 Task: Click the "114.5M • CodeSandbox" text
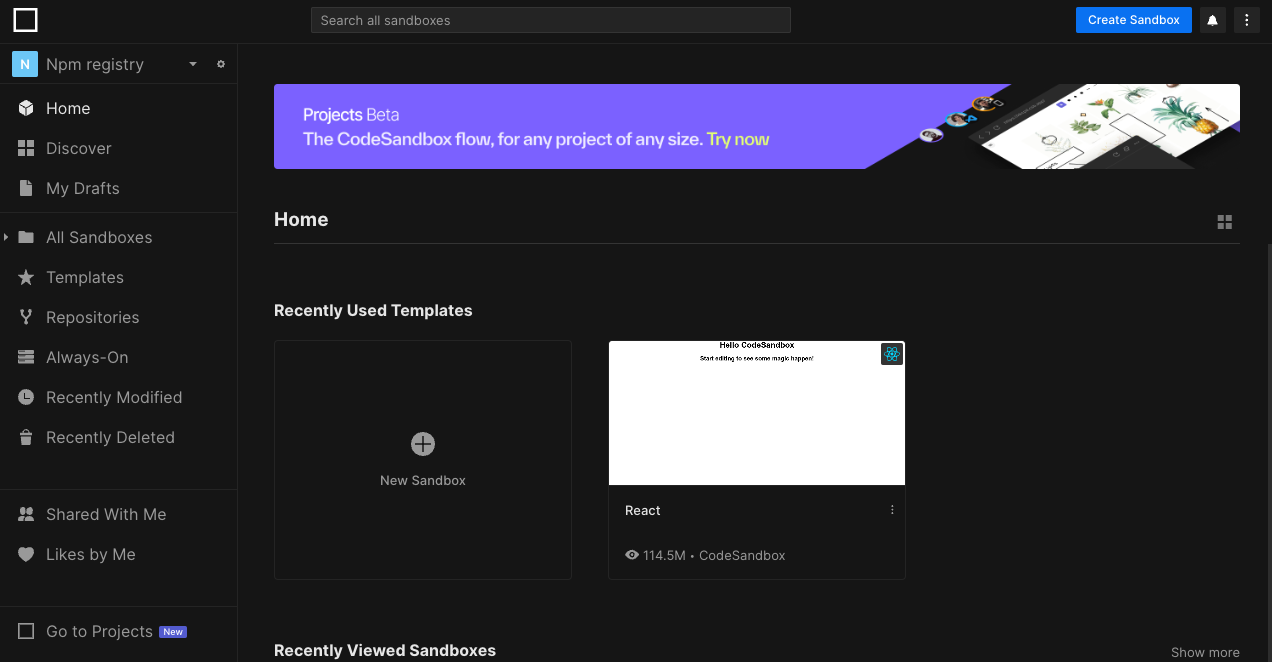(x=714, y=555)
